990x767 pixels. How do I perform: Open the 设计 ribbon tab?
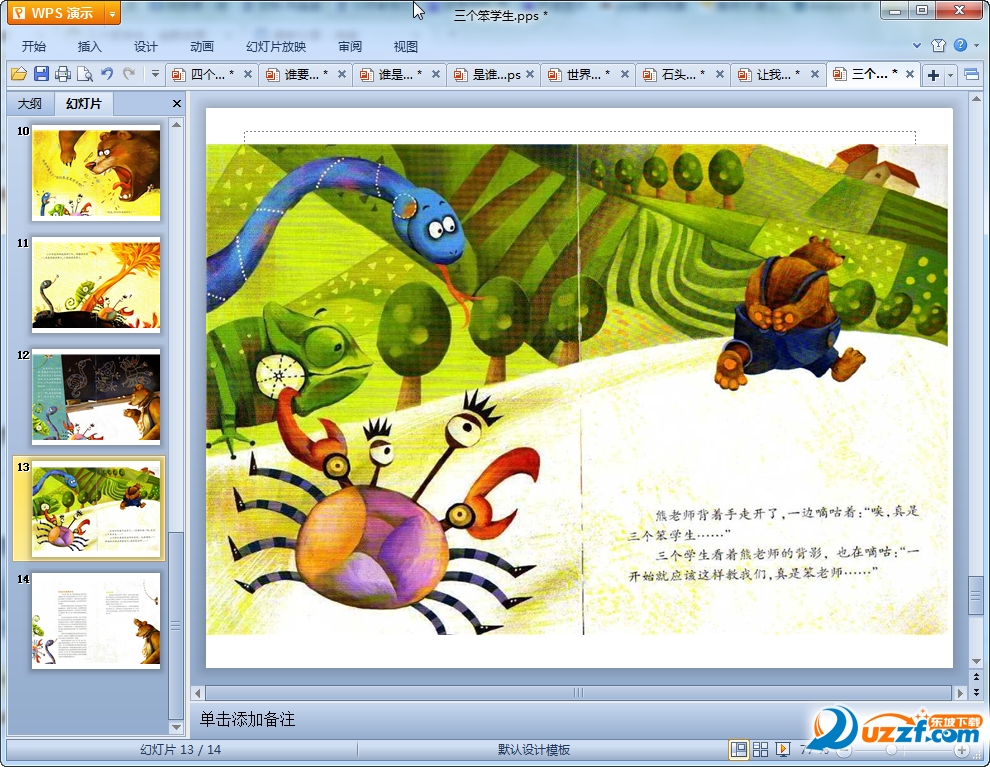(145, 46)
